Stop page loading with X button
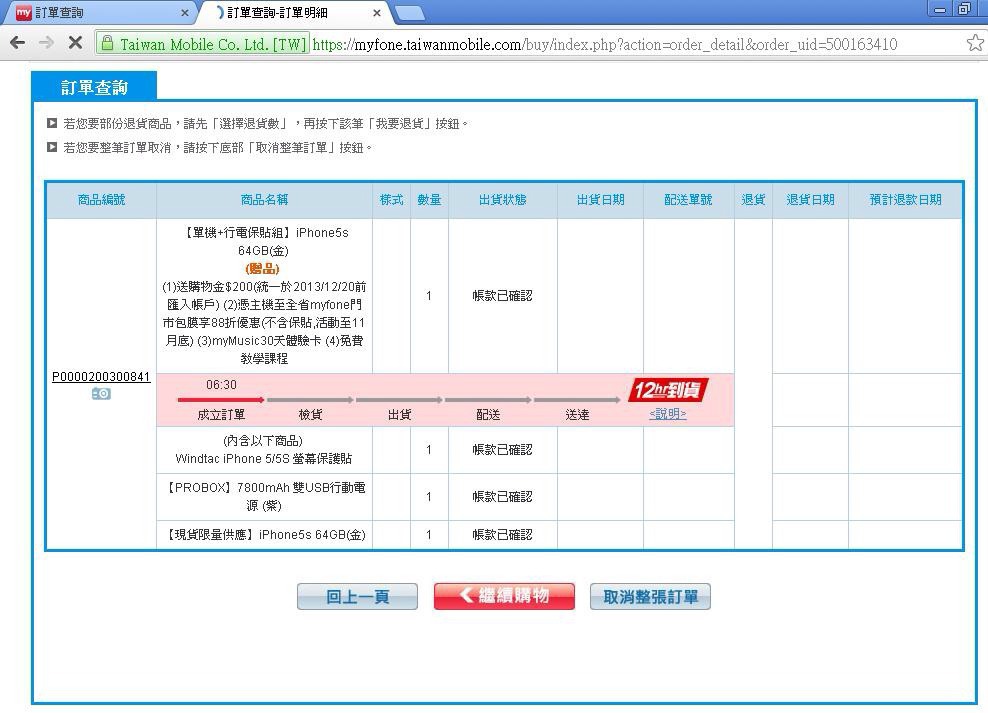This screenshot has width=988, height=713. [x=75, y=43]
